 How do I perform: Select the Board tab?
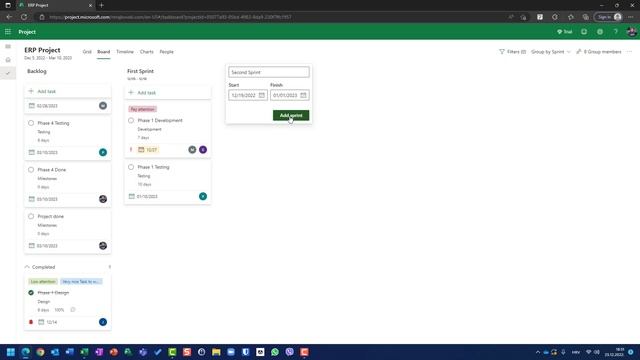[x=104, y=52]
